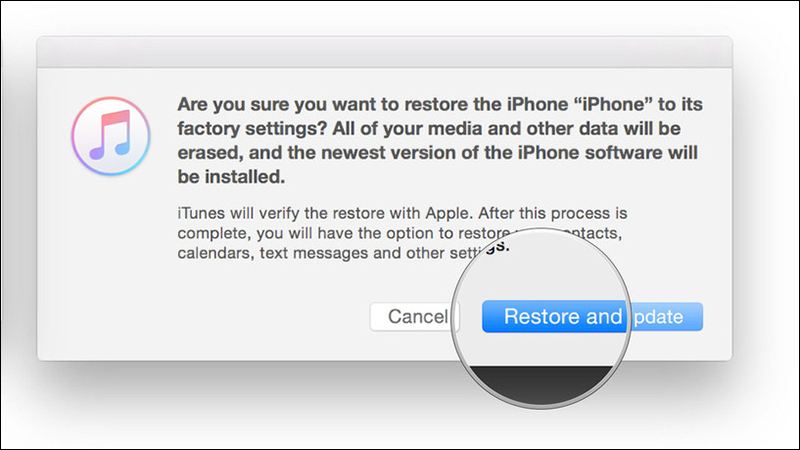Screen dimensions: 800x450
Task: Click the iTunes music note icon
Action: (111, 136)
